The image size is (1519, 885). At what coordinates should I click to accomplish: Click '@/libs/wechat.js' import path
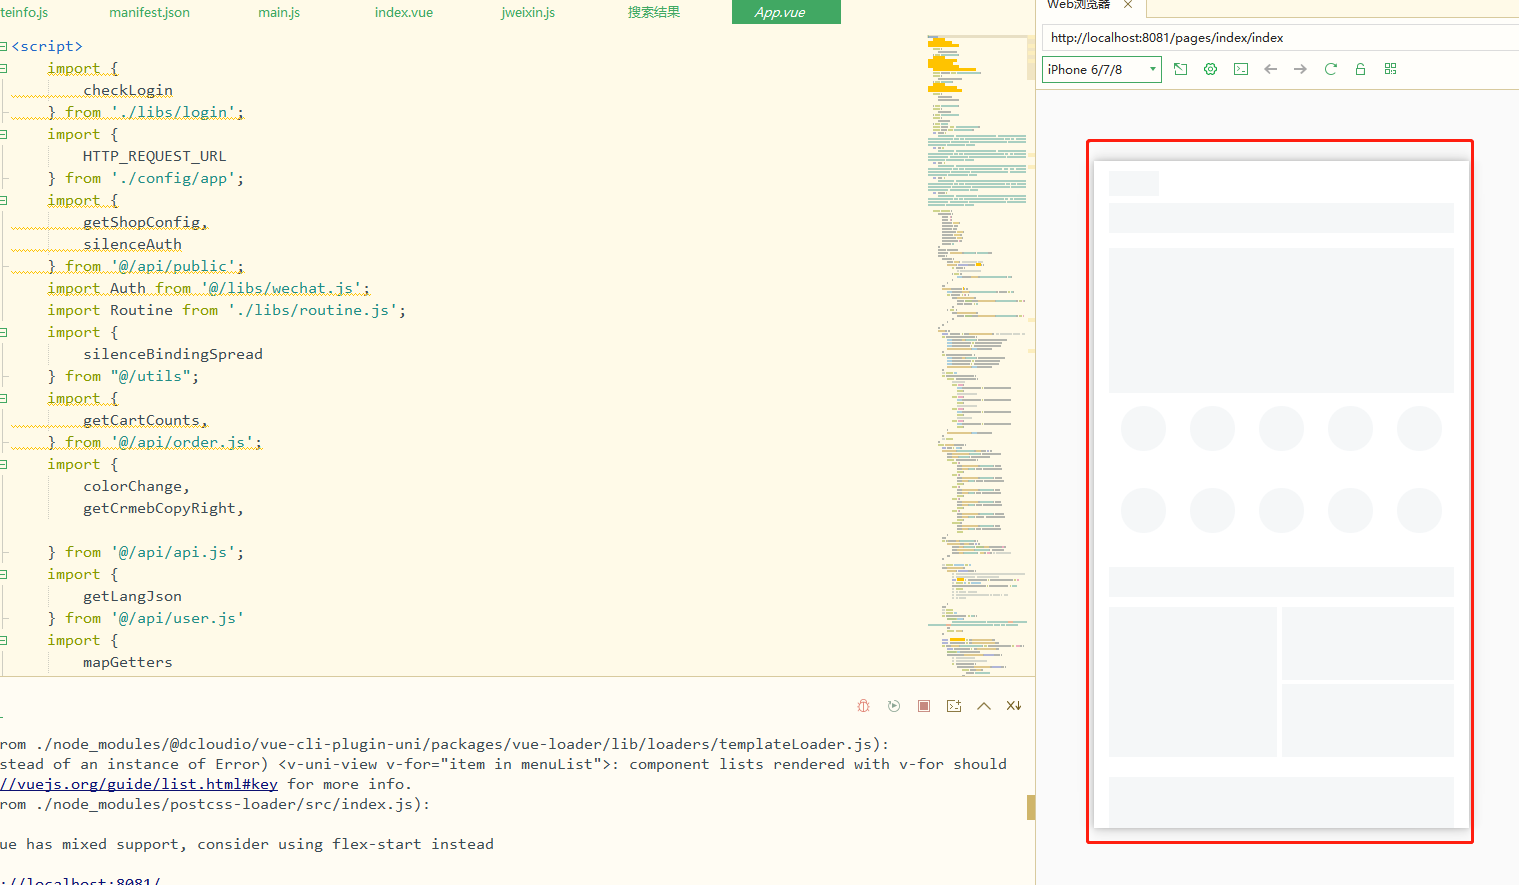[x=281, y=288]
